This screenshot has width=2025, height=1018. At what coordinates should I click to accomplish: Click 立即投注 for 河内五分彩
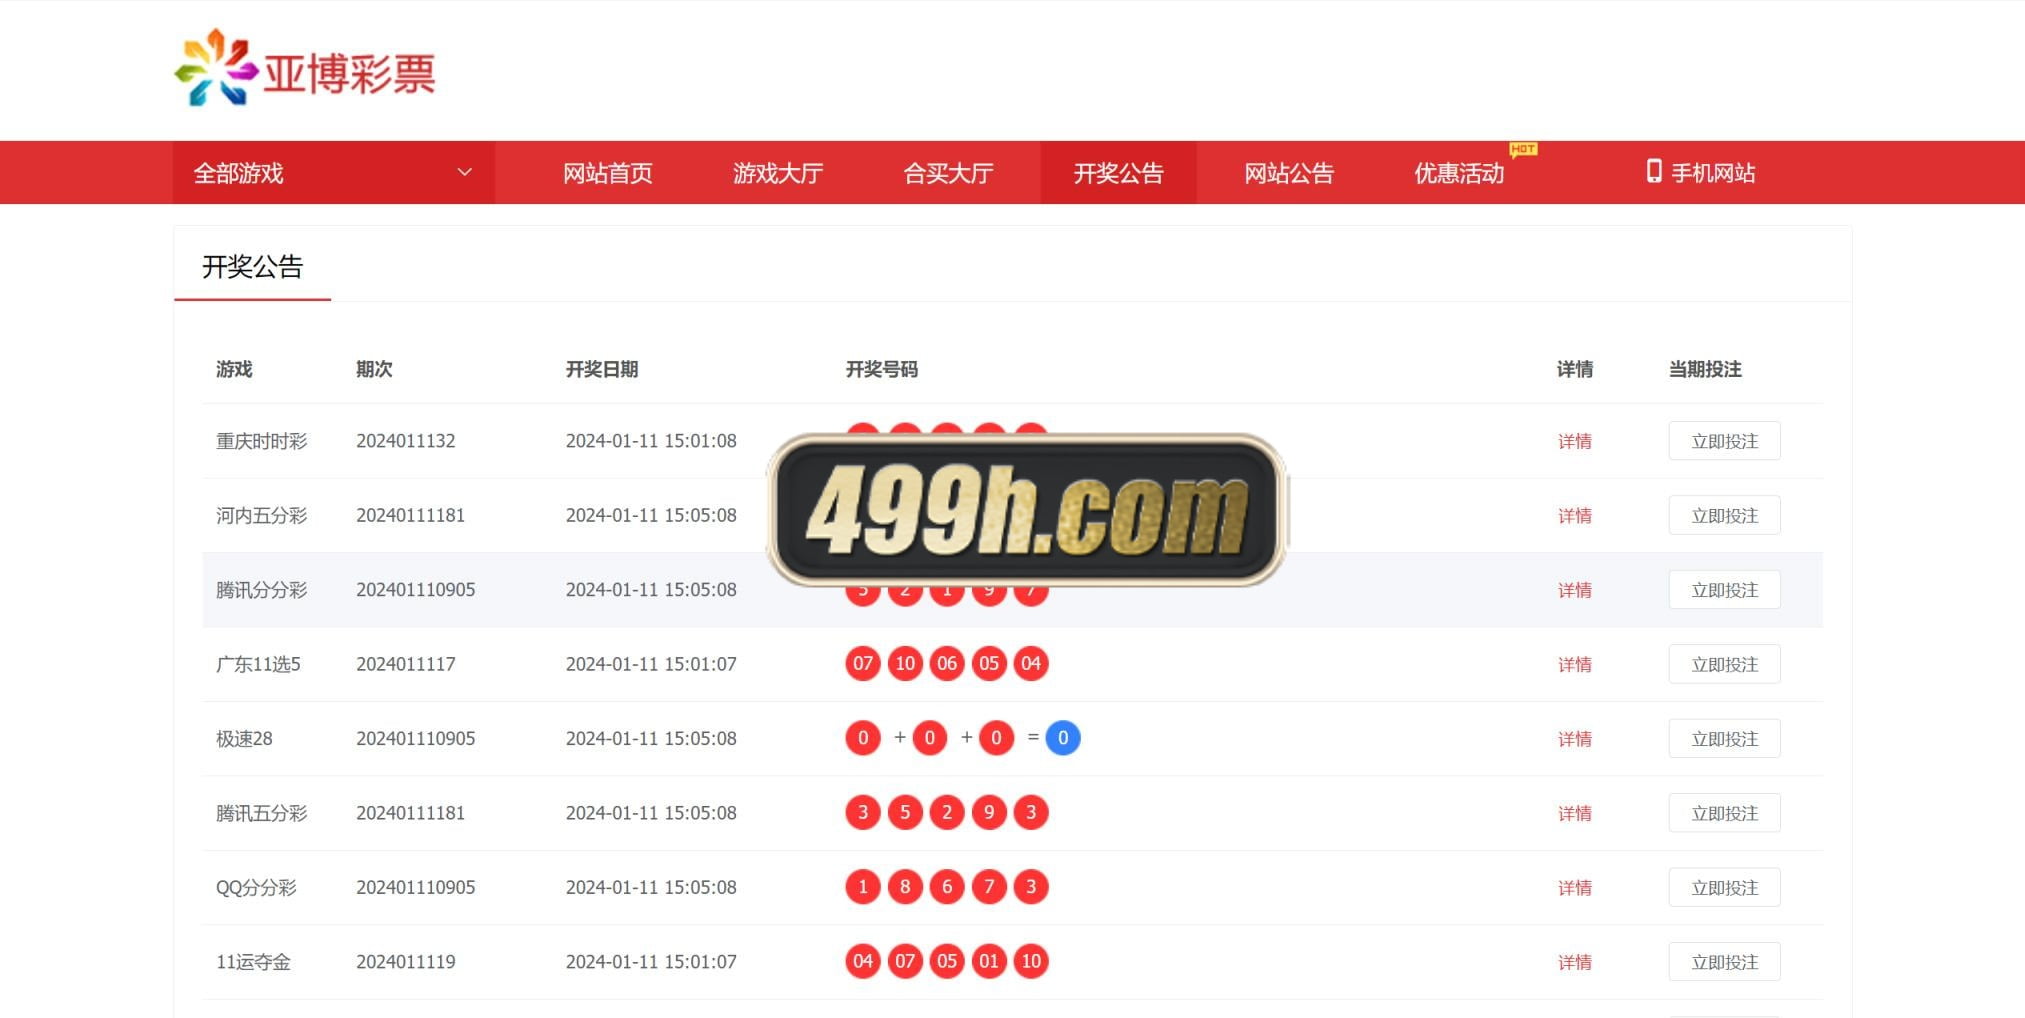tap(1724, 516)
